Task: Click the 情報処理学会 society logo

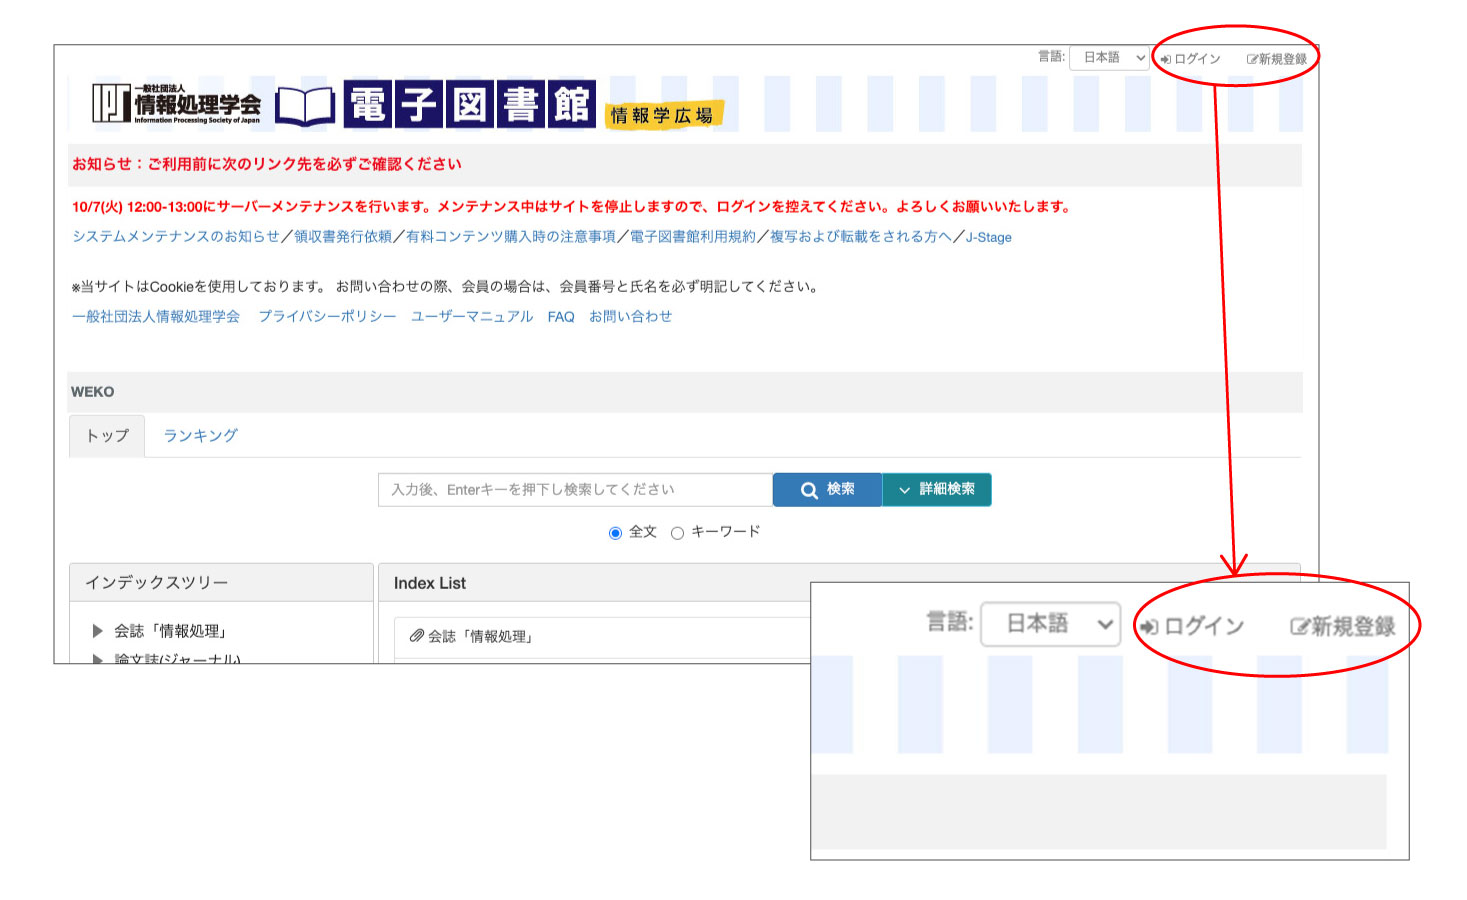Action: 176,104
